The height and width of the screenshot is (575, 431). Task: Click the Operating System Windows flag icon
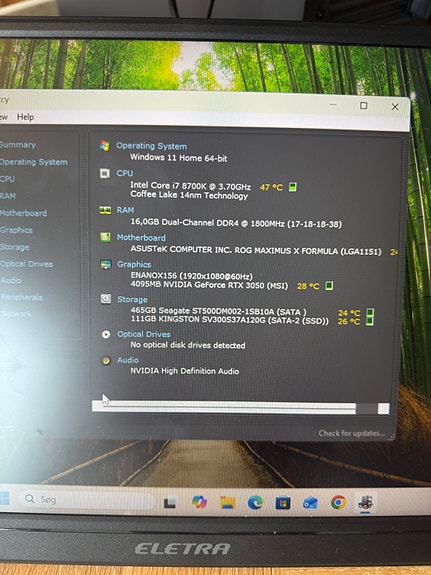105,146
